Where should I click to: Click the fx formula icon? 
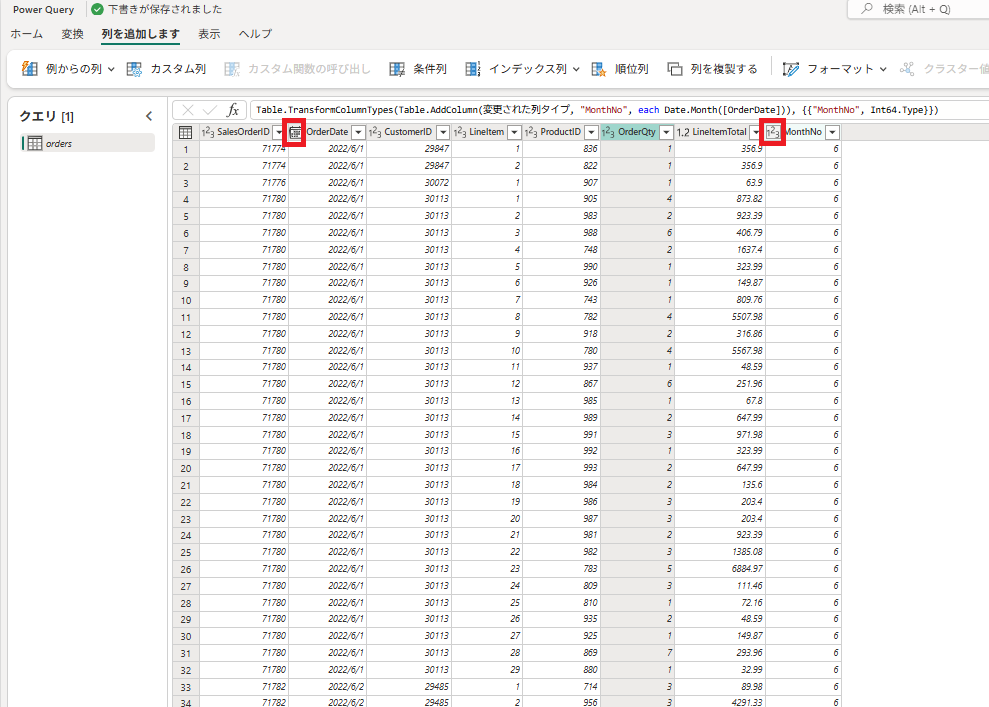click(233, 110)
